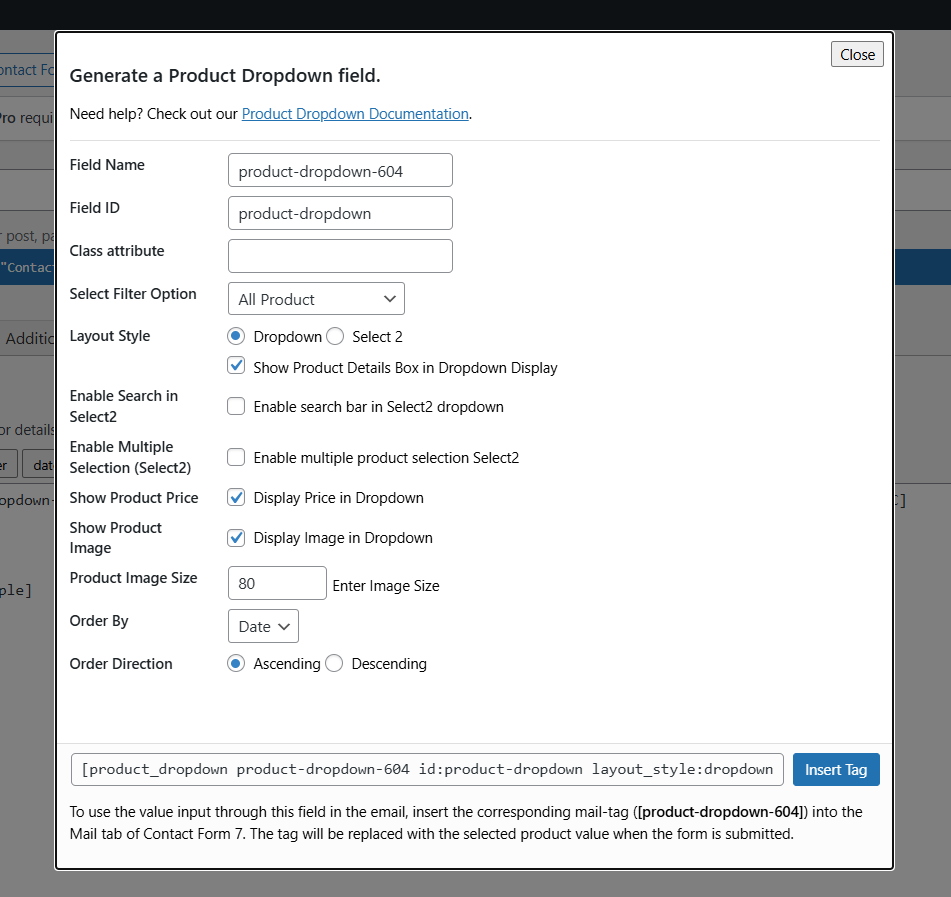This screenshot has width=951, height=897.
Task: Enable multiple product selection Select2 checkbox
Action: pyautogui.click(x=236, y=457)
